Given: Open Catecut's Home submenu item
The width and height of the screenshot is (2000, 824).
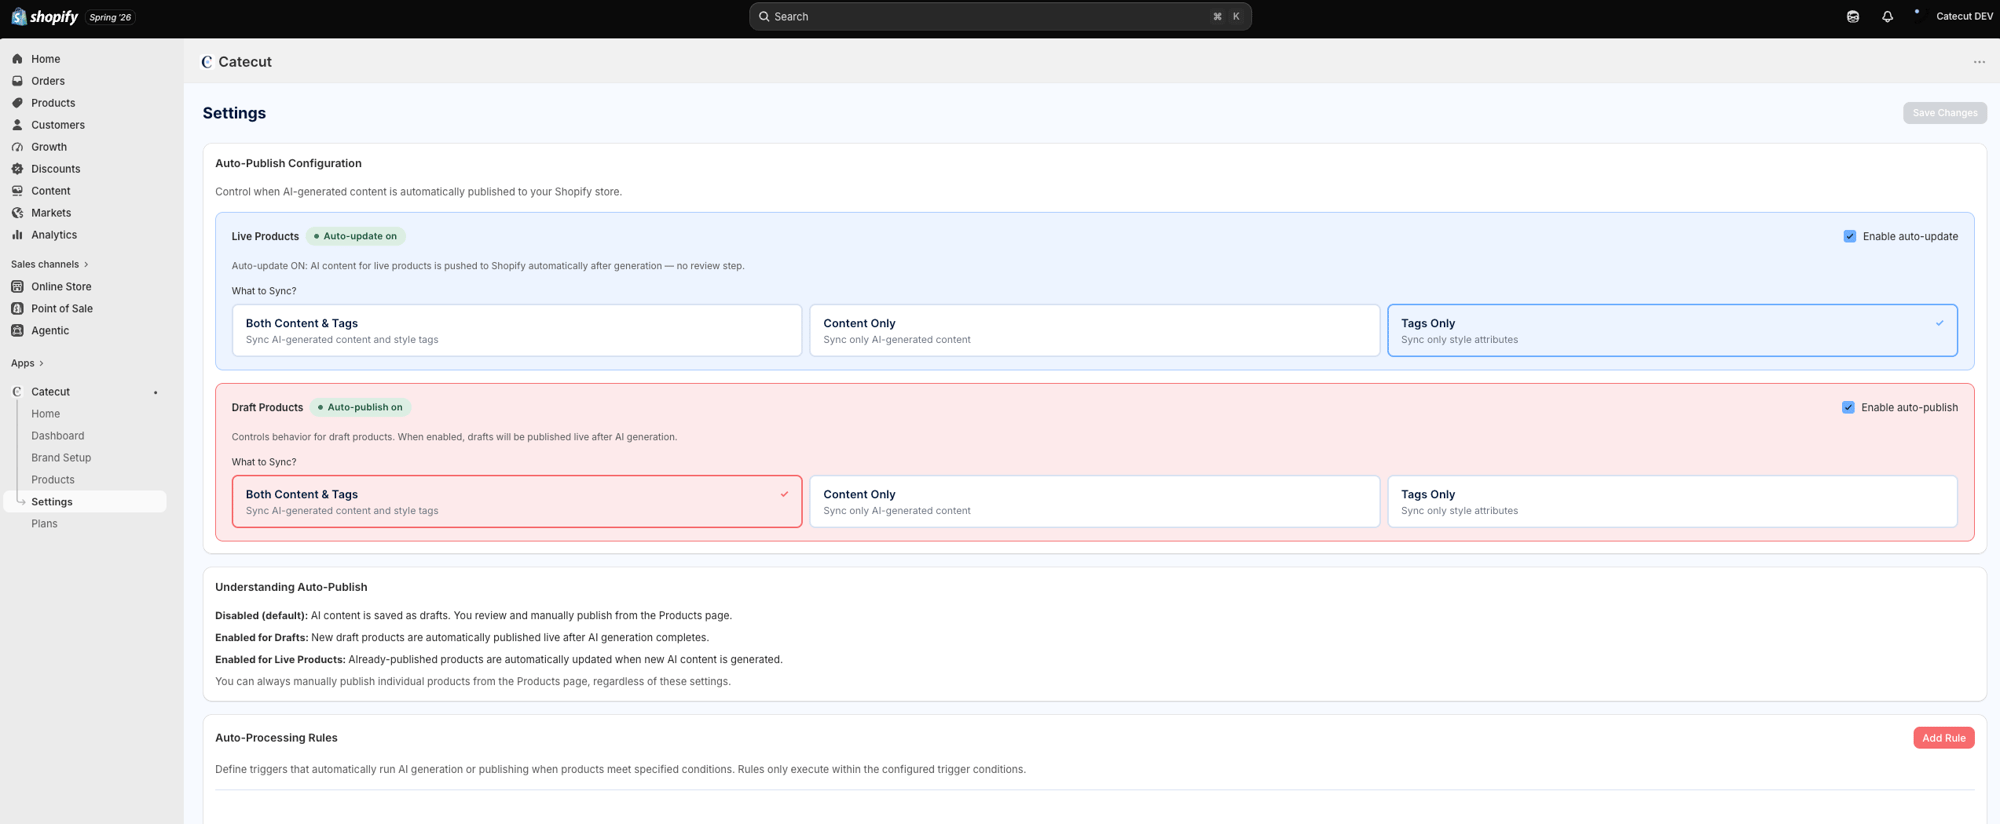Looking at the screenshot, I should pyautogui.click(x=45, y=414).
